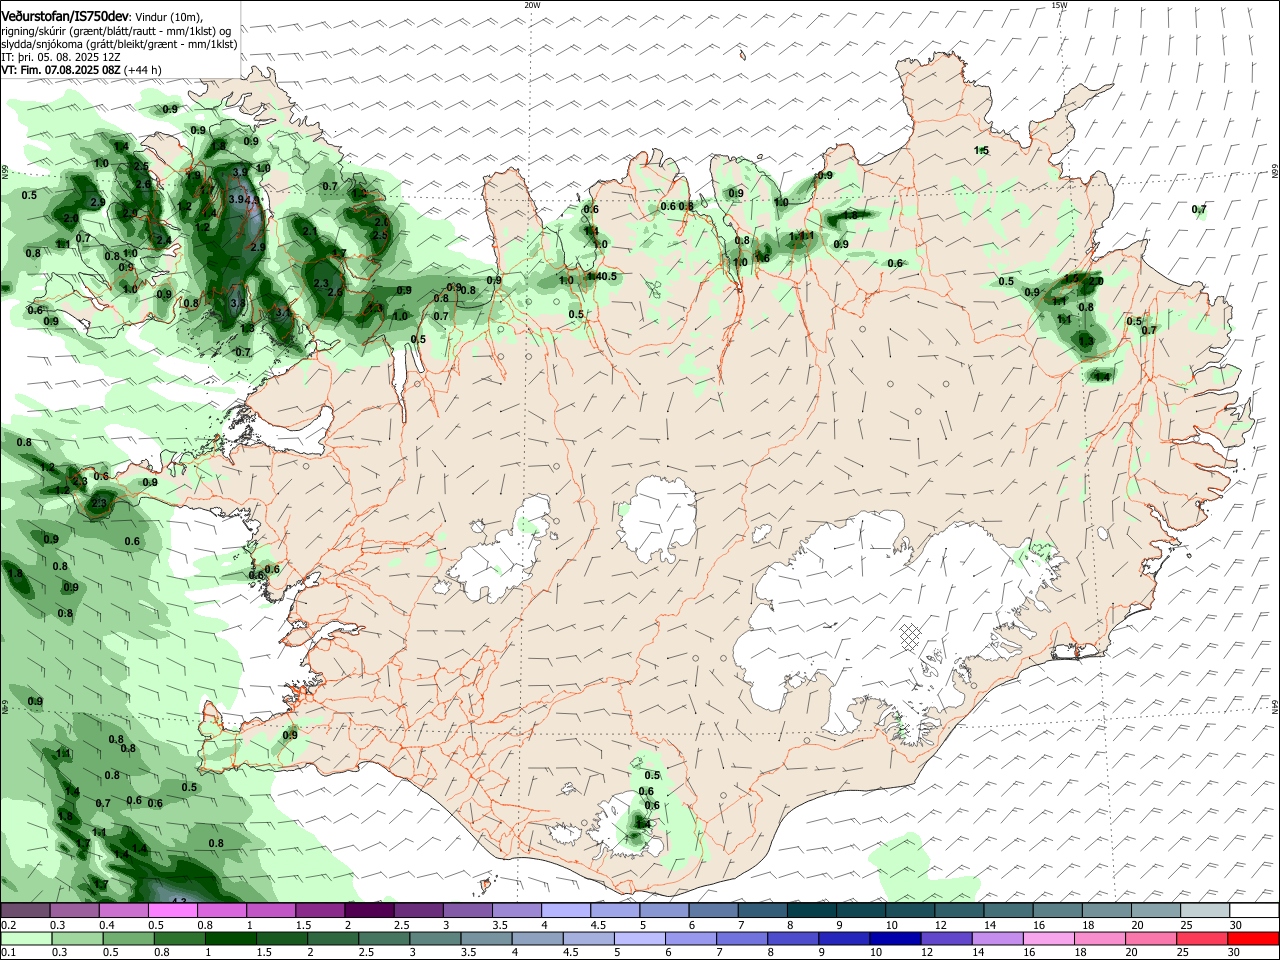Click the IT: þri. 05. 08. 2025 12Z line
Screen dimensions: 1280x960
coord(60,57)
